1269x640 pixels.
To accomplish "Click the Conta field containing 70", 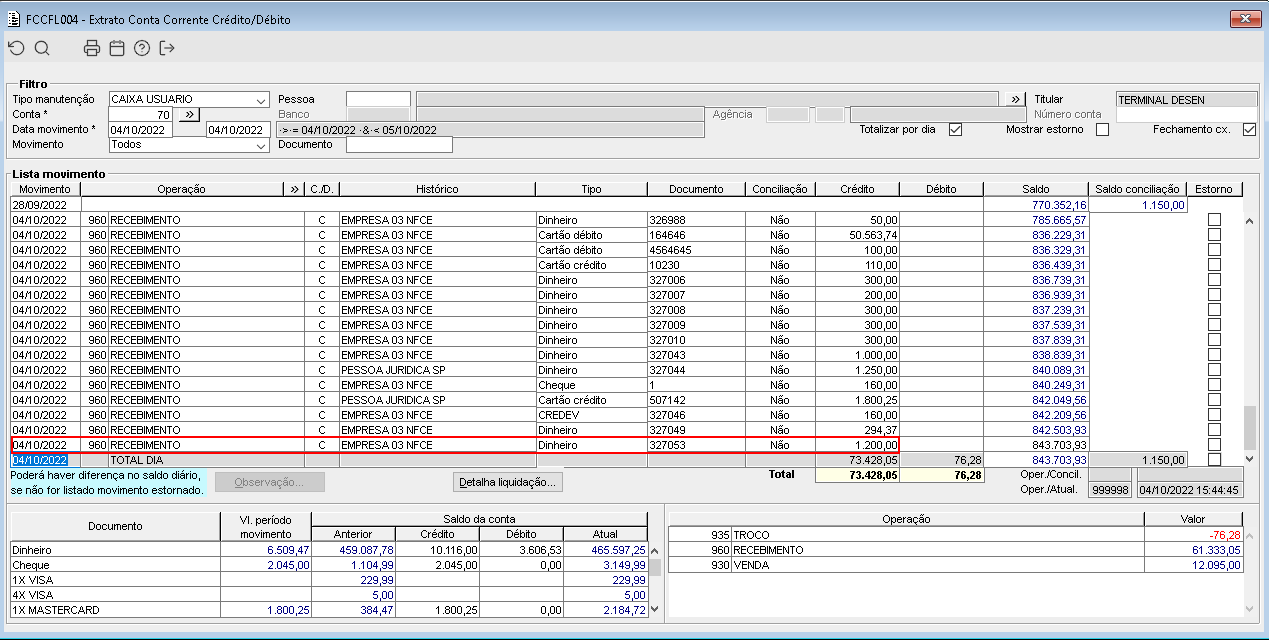I will (x=142, y=114).
